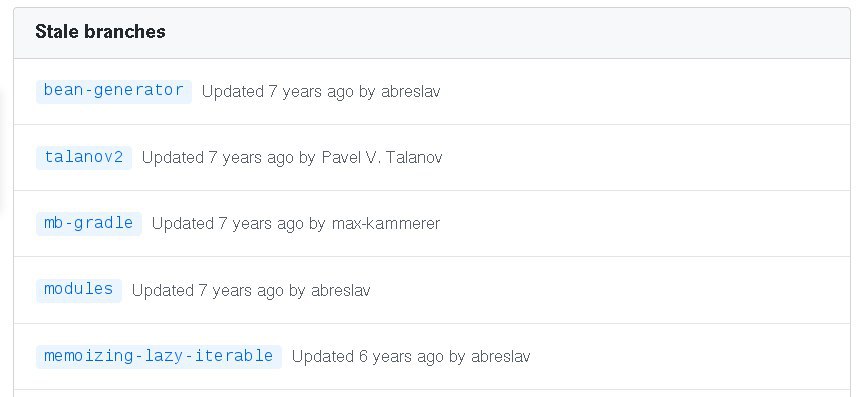Click '7 years ago' beside mb-gradle
Image resolution: width=868 pixels, height=397 pixels.
pos(261,224)
